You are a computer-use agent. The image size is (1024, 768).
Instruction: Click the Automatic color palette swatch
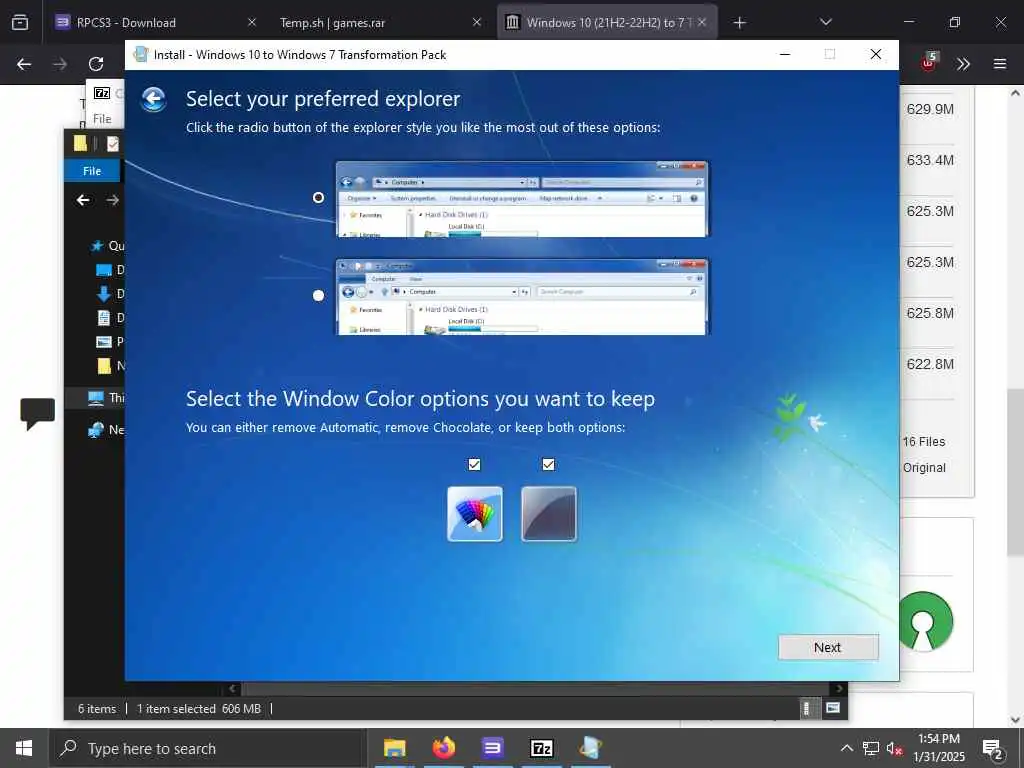tap(475, 514)
